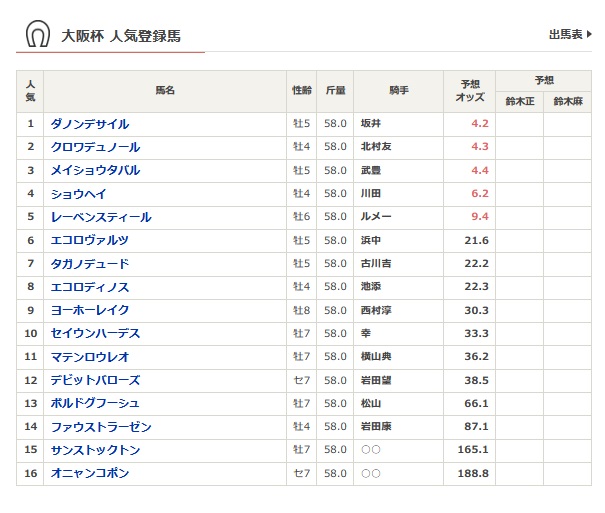Click jockey name 横山典
The height and width of the screenshot is (513, 605).
pyautogui.click(x=376, y=356)
